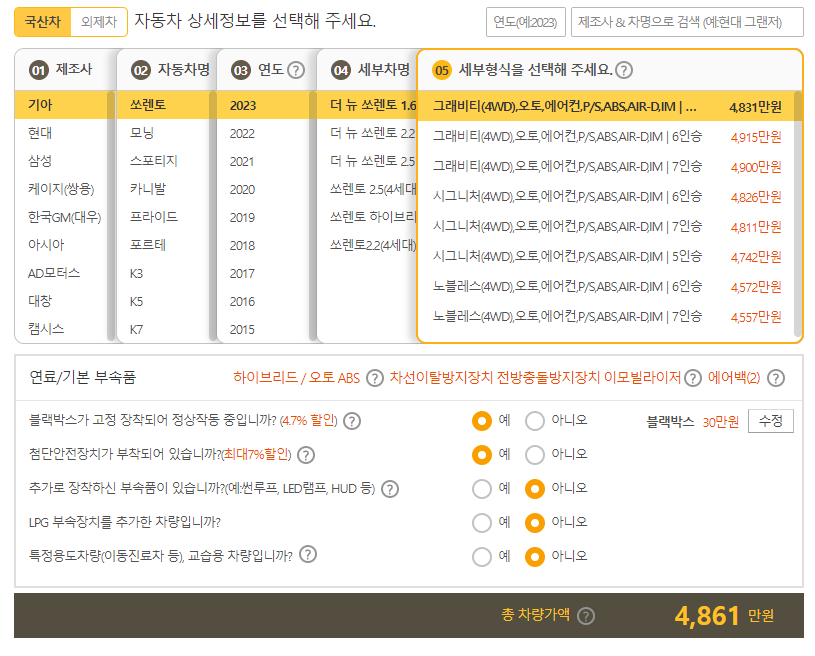
Task: Open the 01 제조사 step header
Action: 65,70
